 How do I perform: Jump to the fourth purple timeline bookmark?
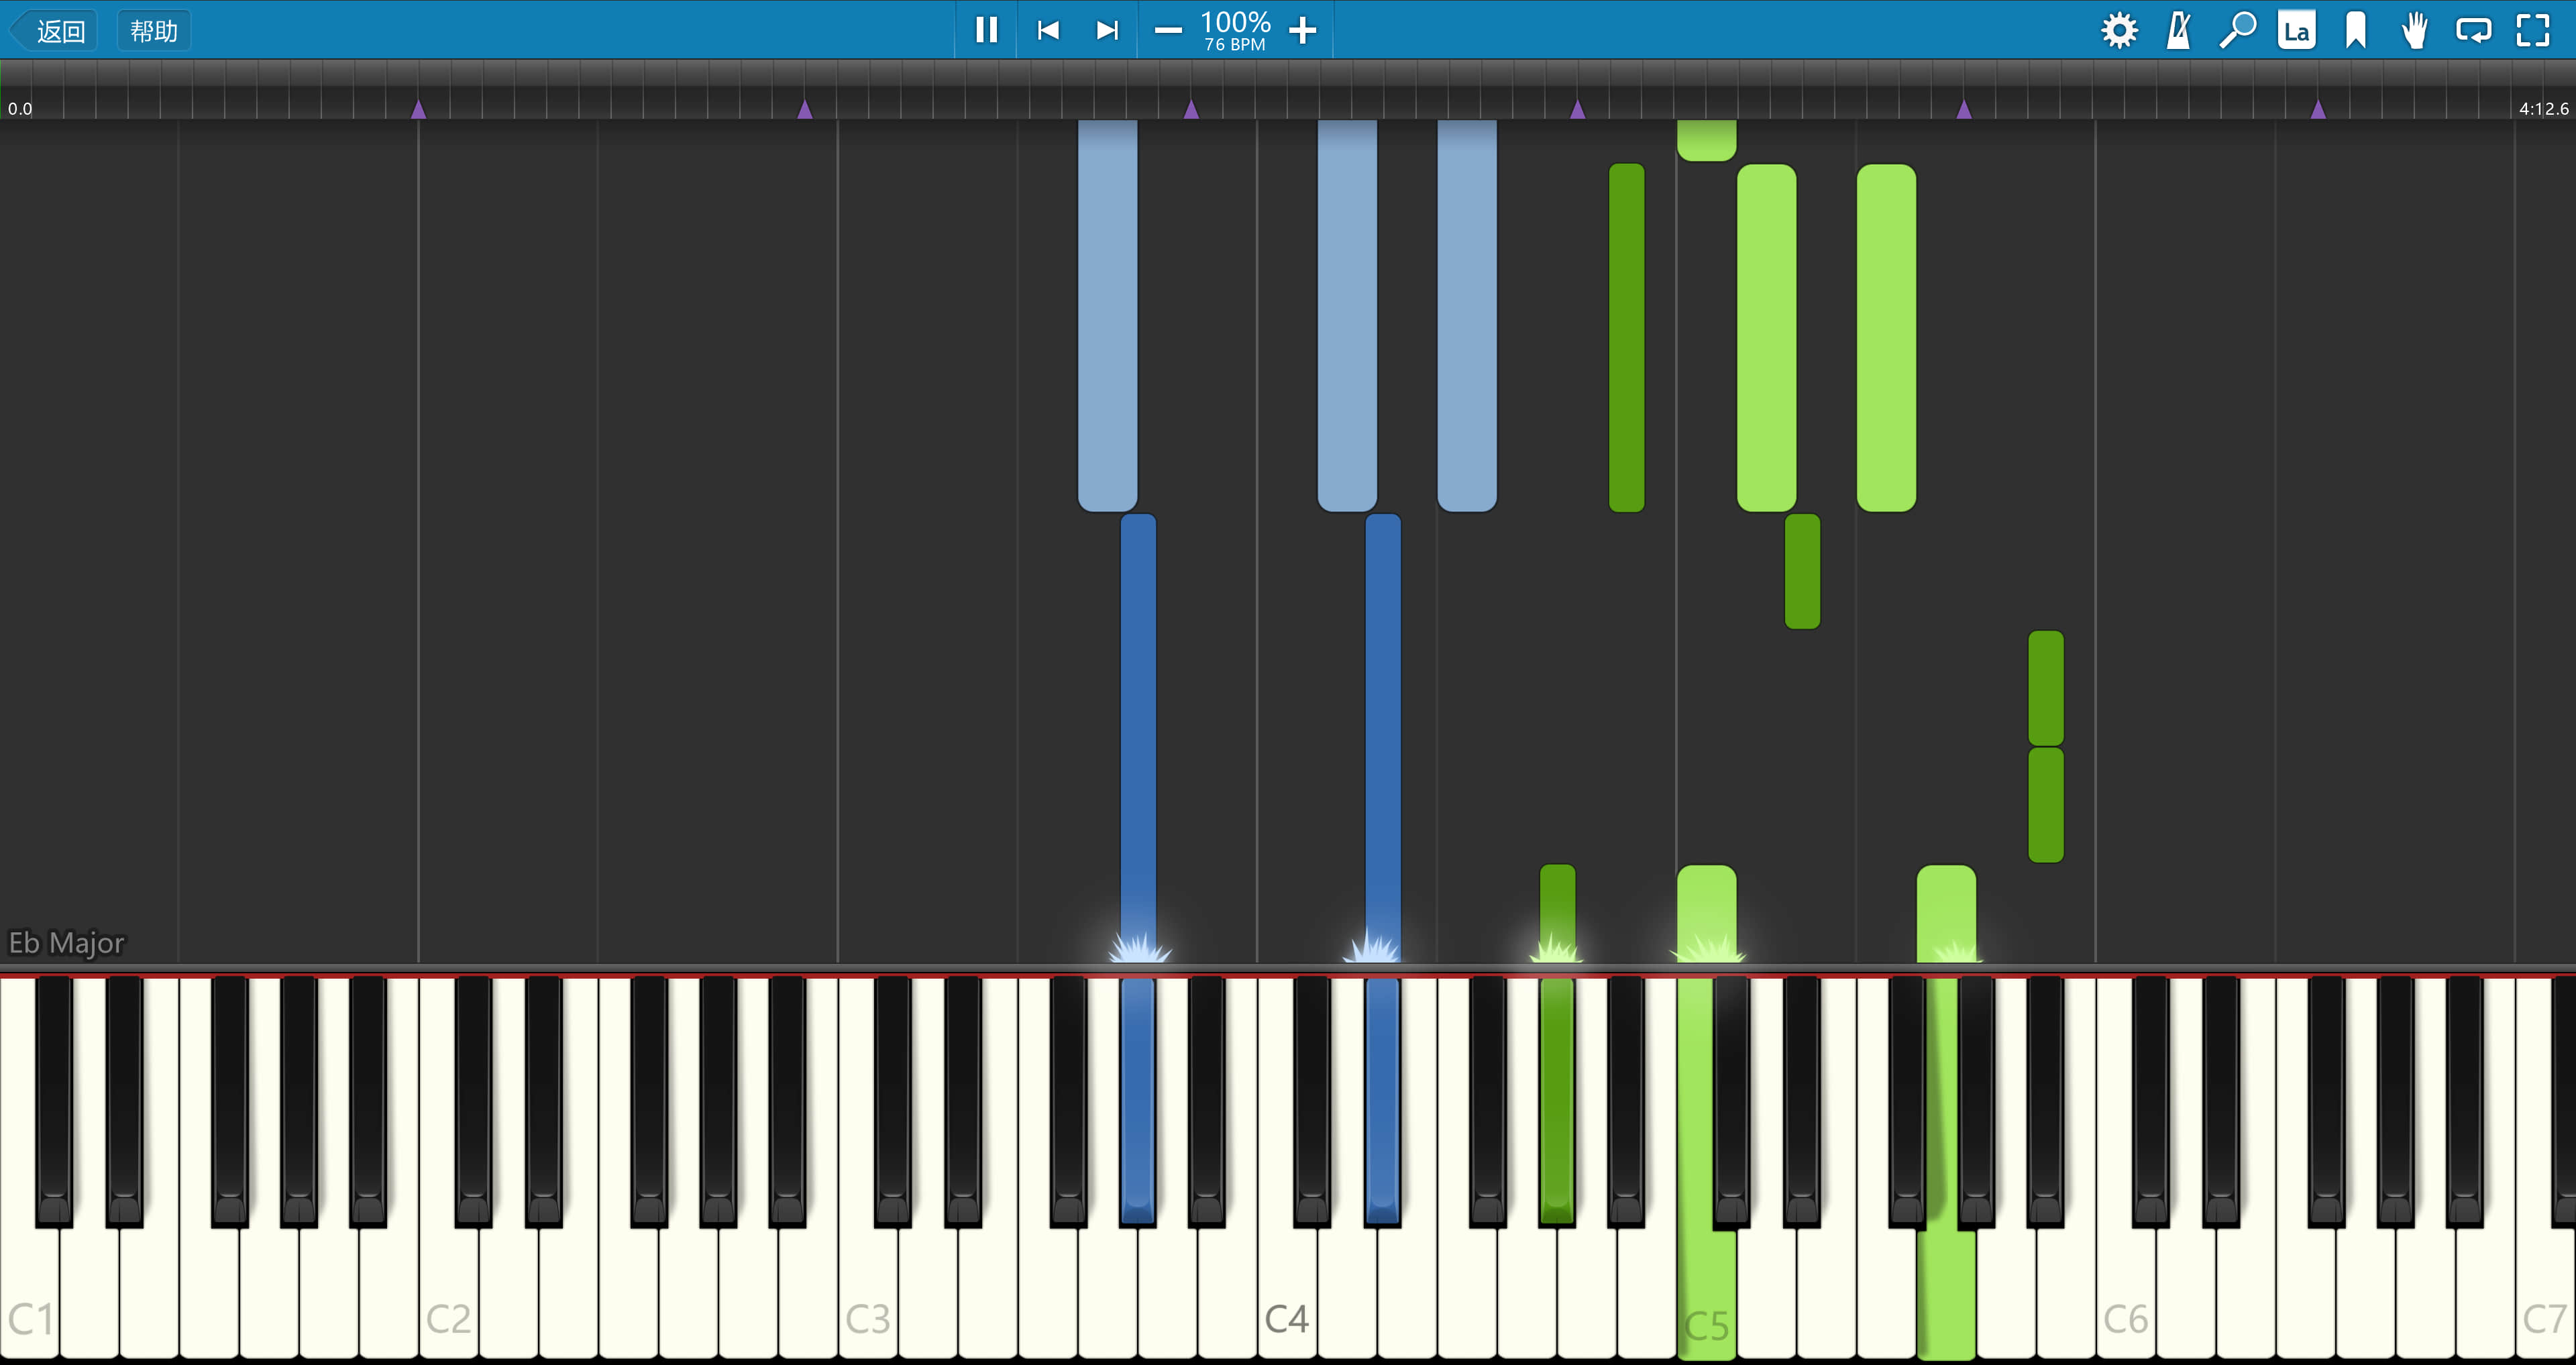(x=1577, y=109)
